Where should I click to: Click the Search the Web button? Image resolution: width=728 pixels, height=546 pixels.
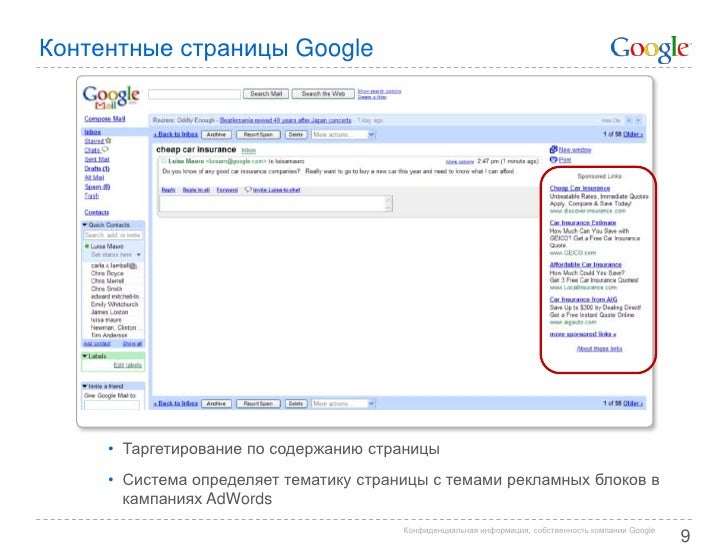click(323, 94)
